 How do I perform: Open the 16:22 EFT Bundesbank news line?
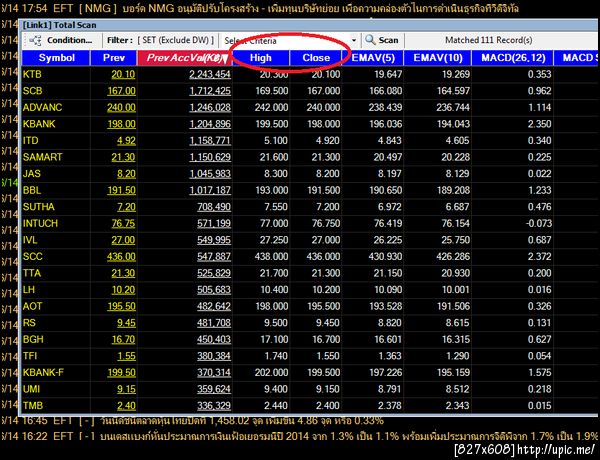click(x=299, y=436)
